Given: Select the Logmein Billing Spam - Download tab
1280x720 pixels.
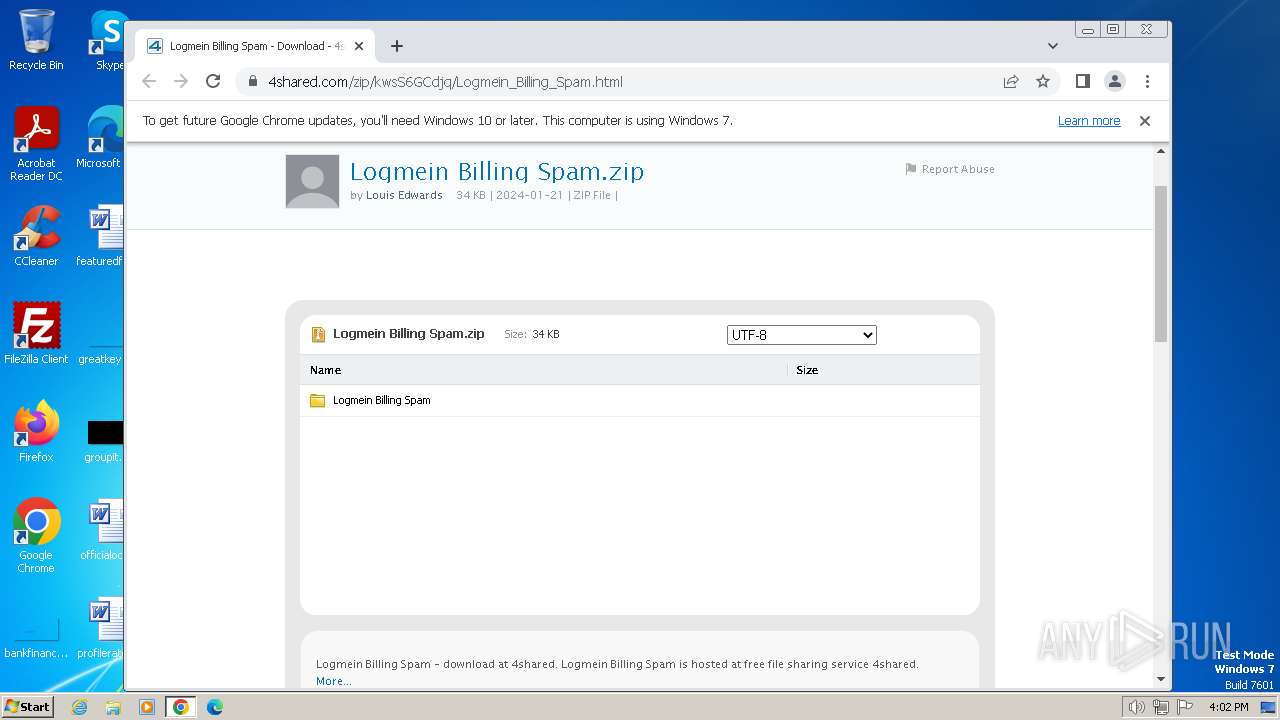Looking at the screenshot, I should point(256,46).
